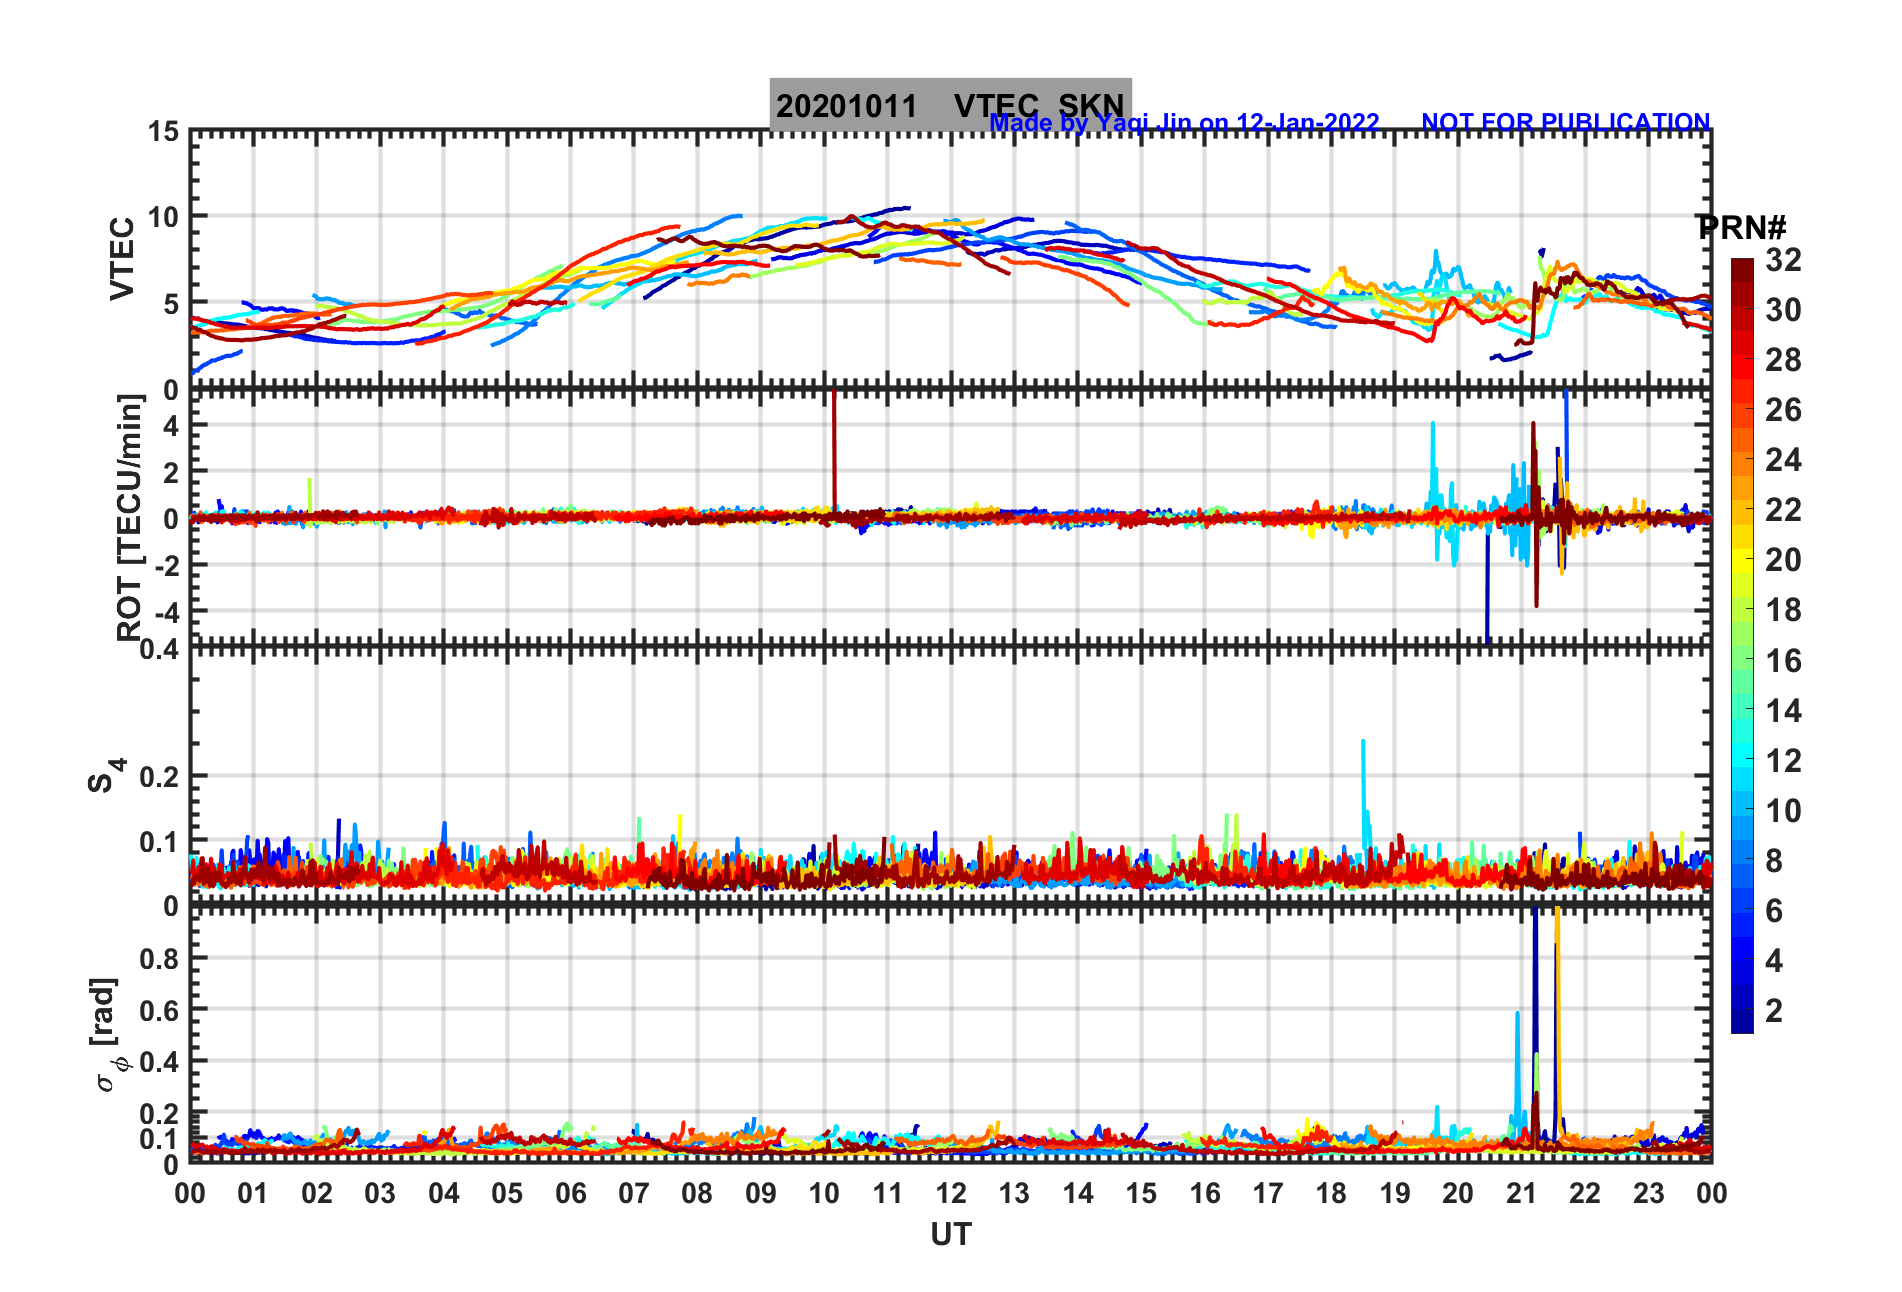Select the "UT" x-axis label
This screenshot has height=1292, width=1902.
coord(950,1235)
